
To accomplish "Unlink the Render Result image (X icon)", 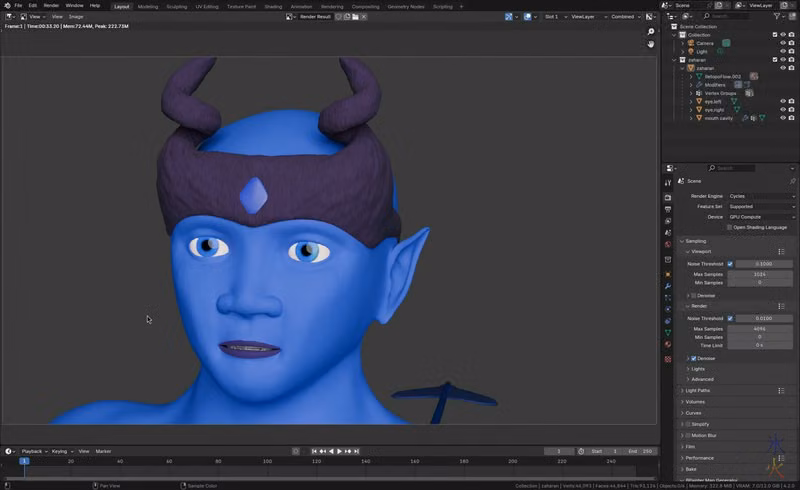I will tap(364, 17).
